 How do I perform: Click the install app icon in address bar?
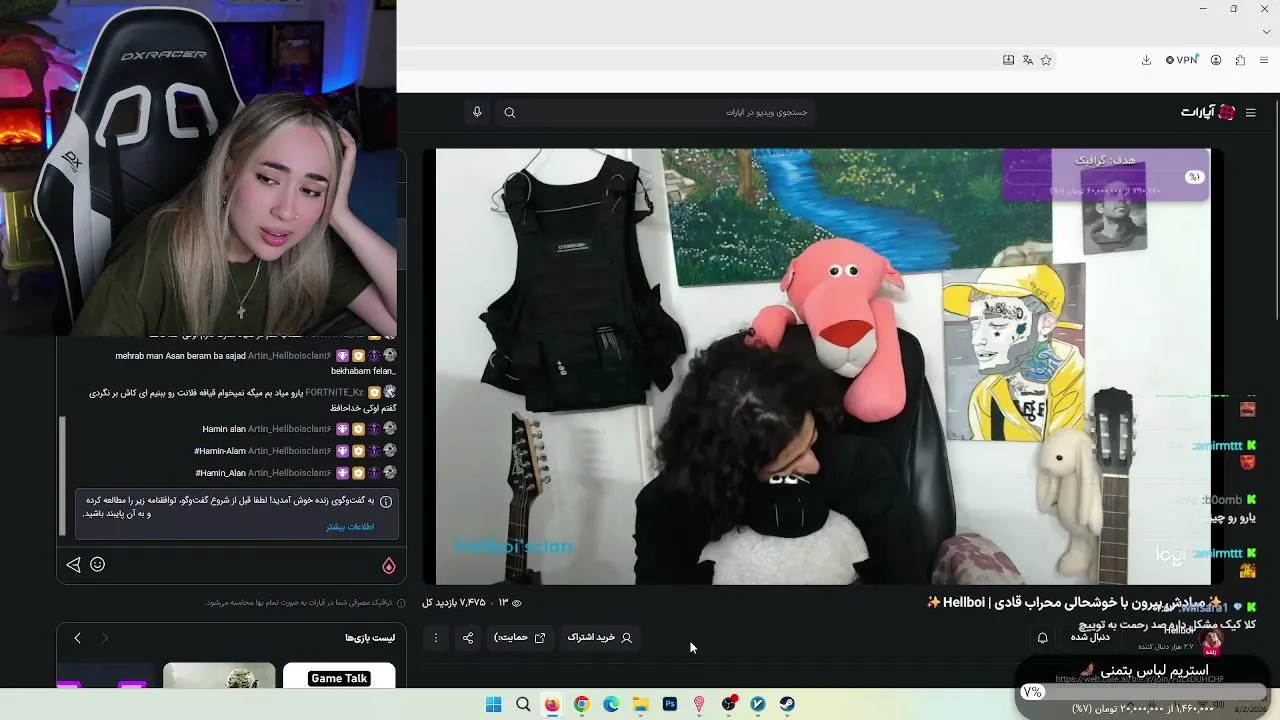point(1008,60)
